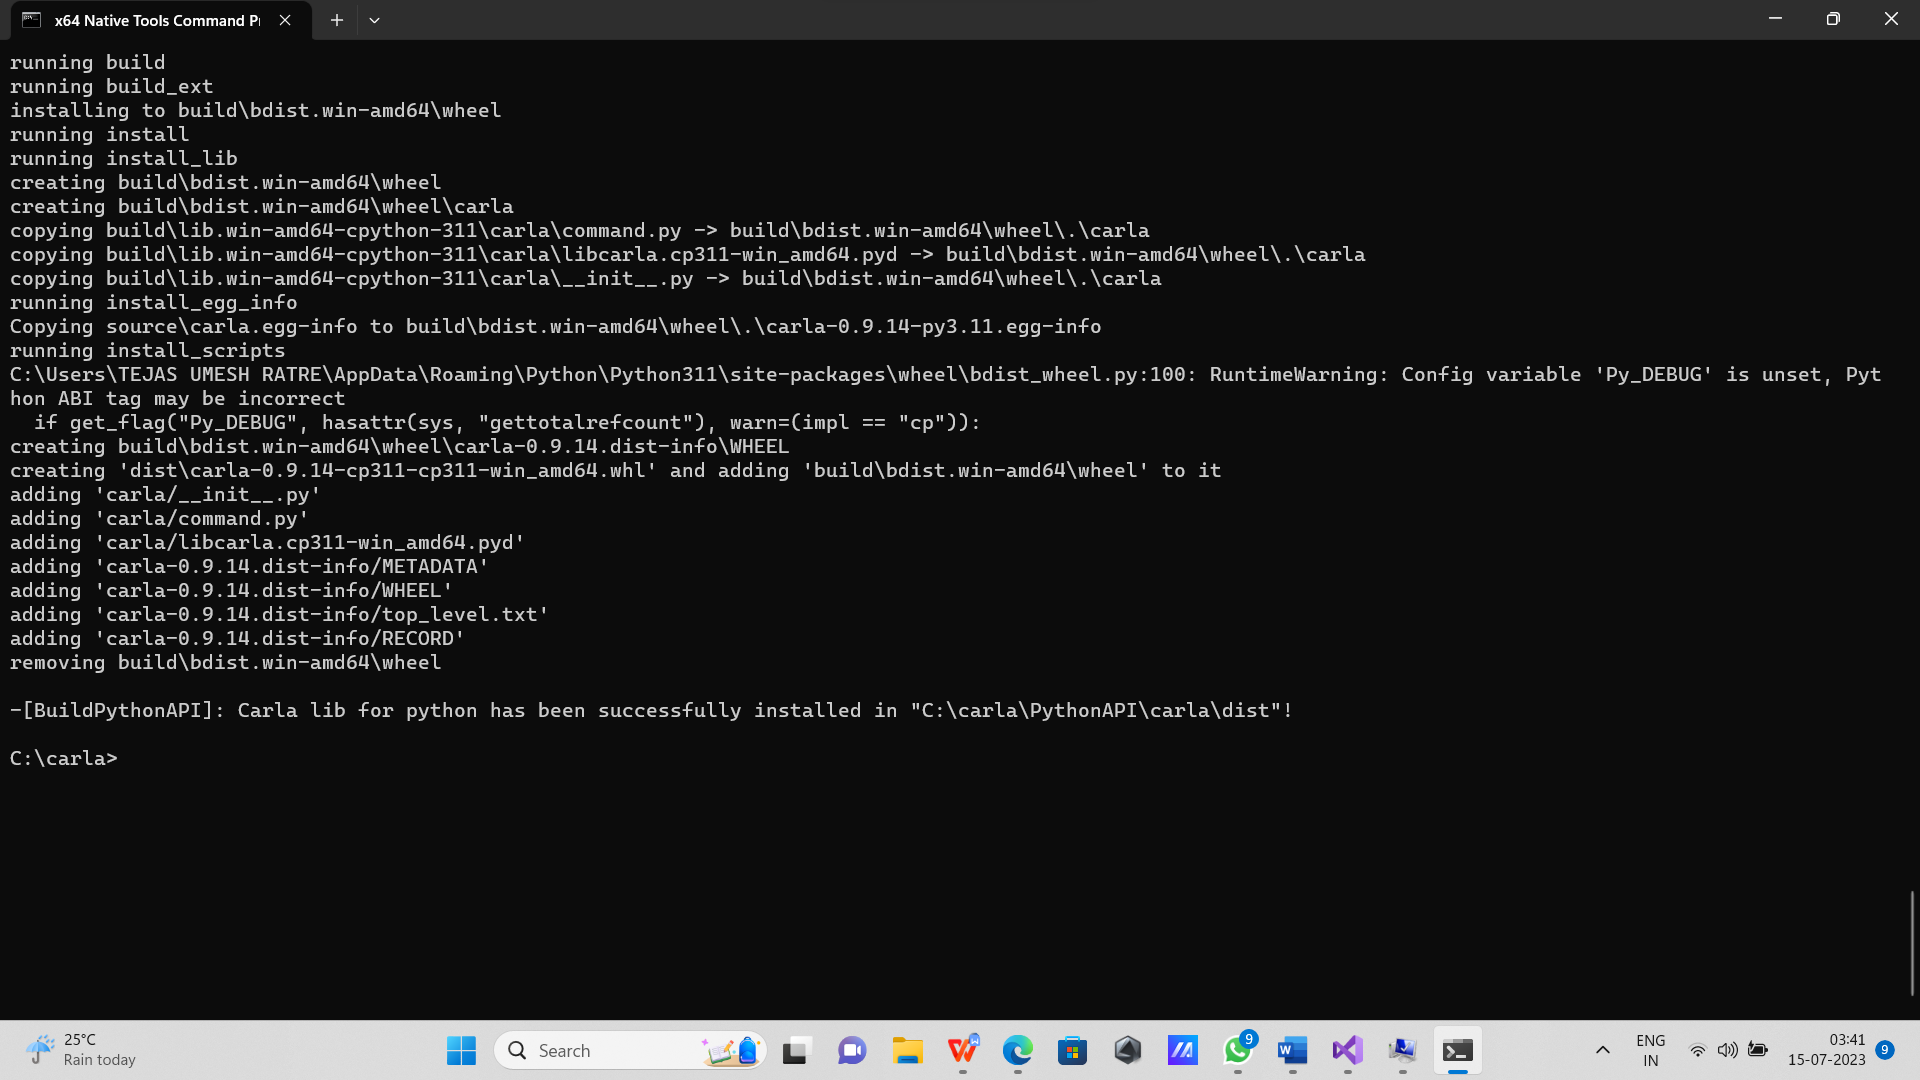Open the Microsoft Store from the taskbar
Viewport: 1920px width, 1080px height.
click(1072, 1050)
